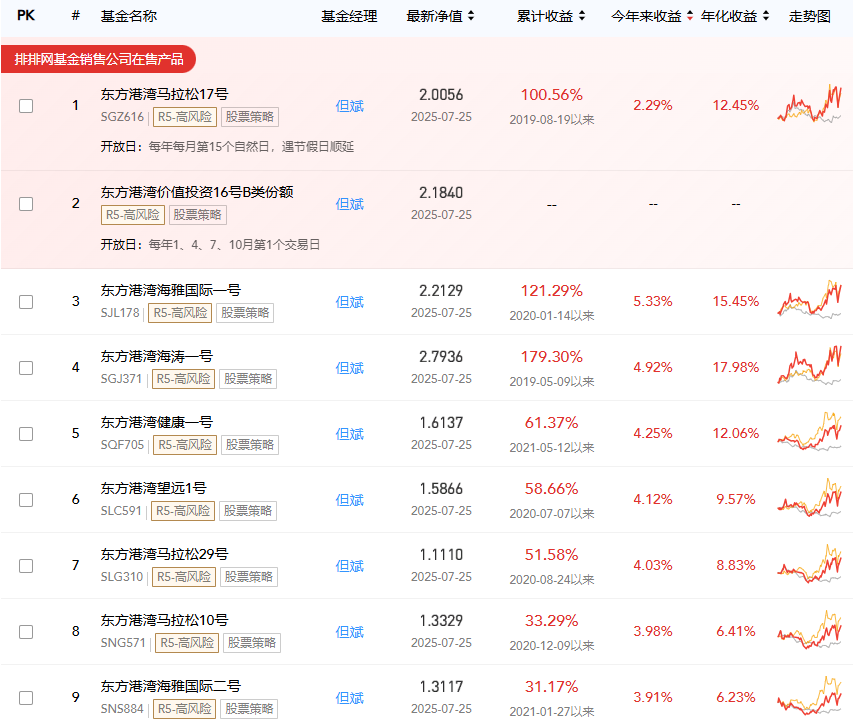
Task: Click the annualized return 12.06%
Action: coord(736,433)
